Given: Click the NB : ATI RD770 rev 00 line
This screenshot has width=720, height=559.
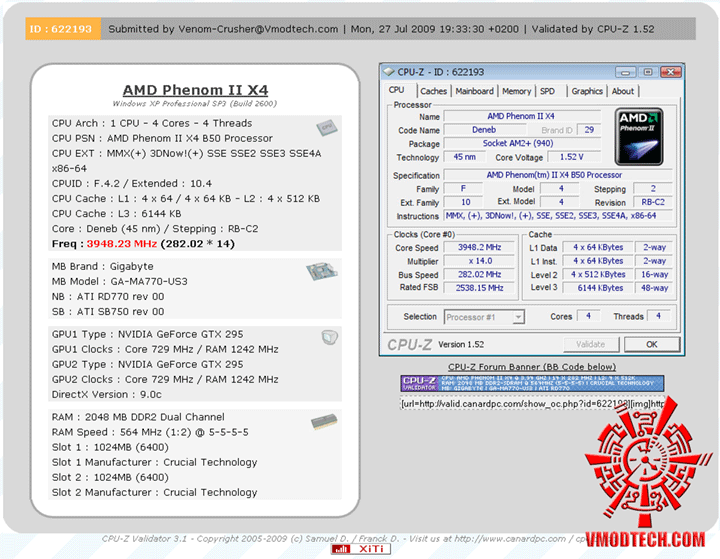Looking at the screenshot, I should pos(108,296).
